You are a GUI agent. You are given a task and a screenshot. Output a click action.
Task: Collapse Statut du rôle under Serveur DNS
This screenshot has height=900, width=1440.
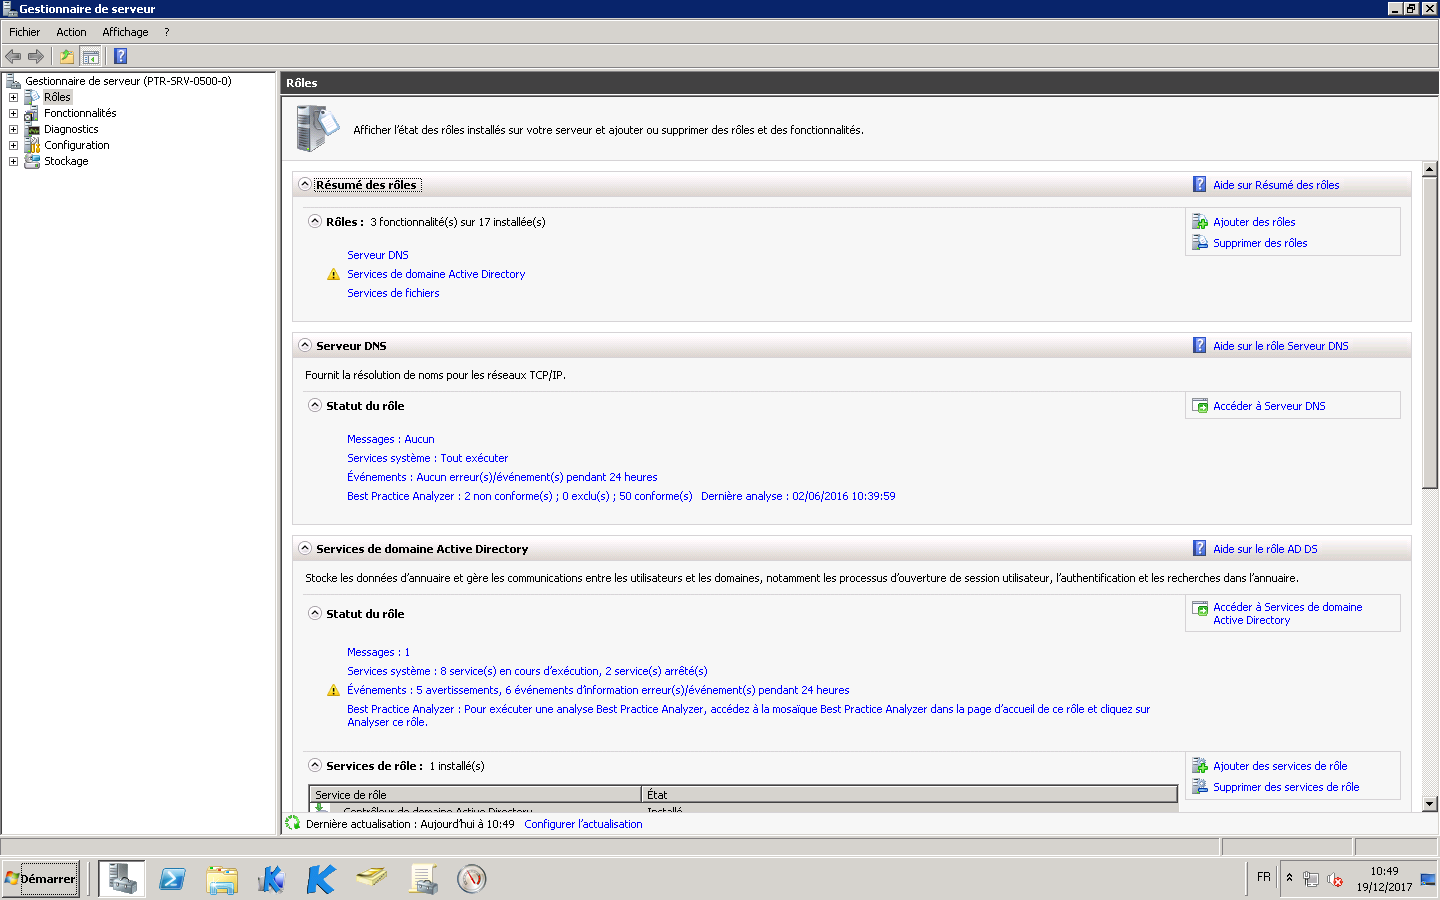(315, 405)
